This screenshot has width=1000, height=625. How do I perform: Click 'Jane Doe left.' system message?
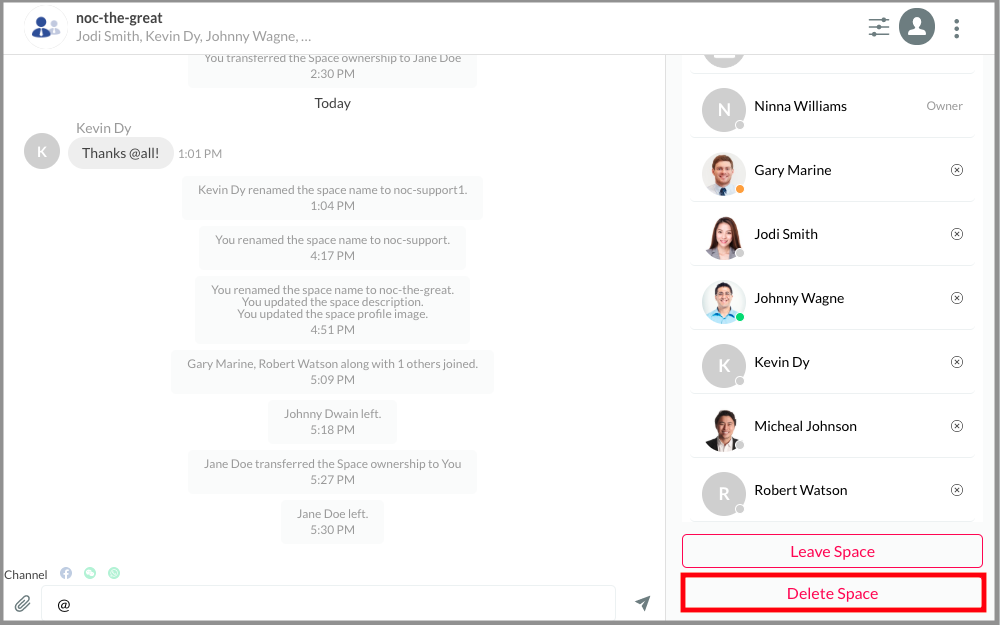pyautogui.click(x=332, y=521)
